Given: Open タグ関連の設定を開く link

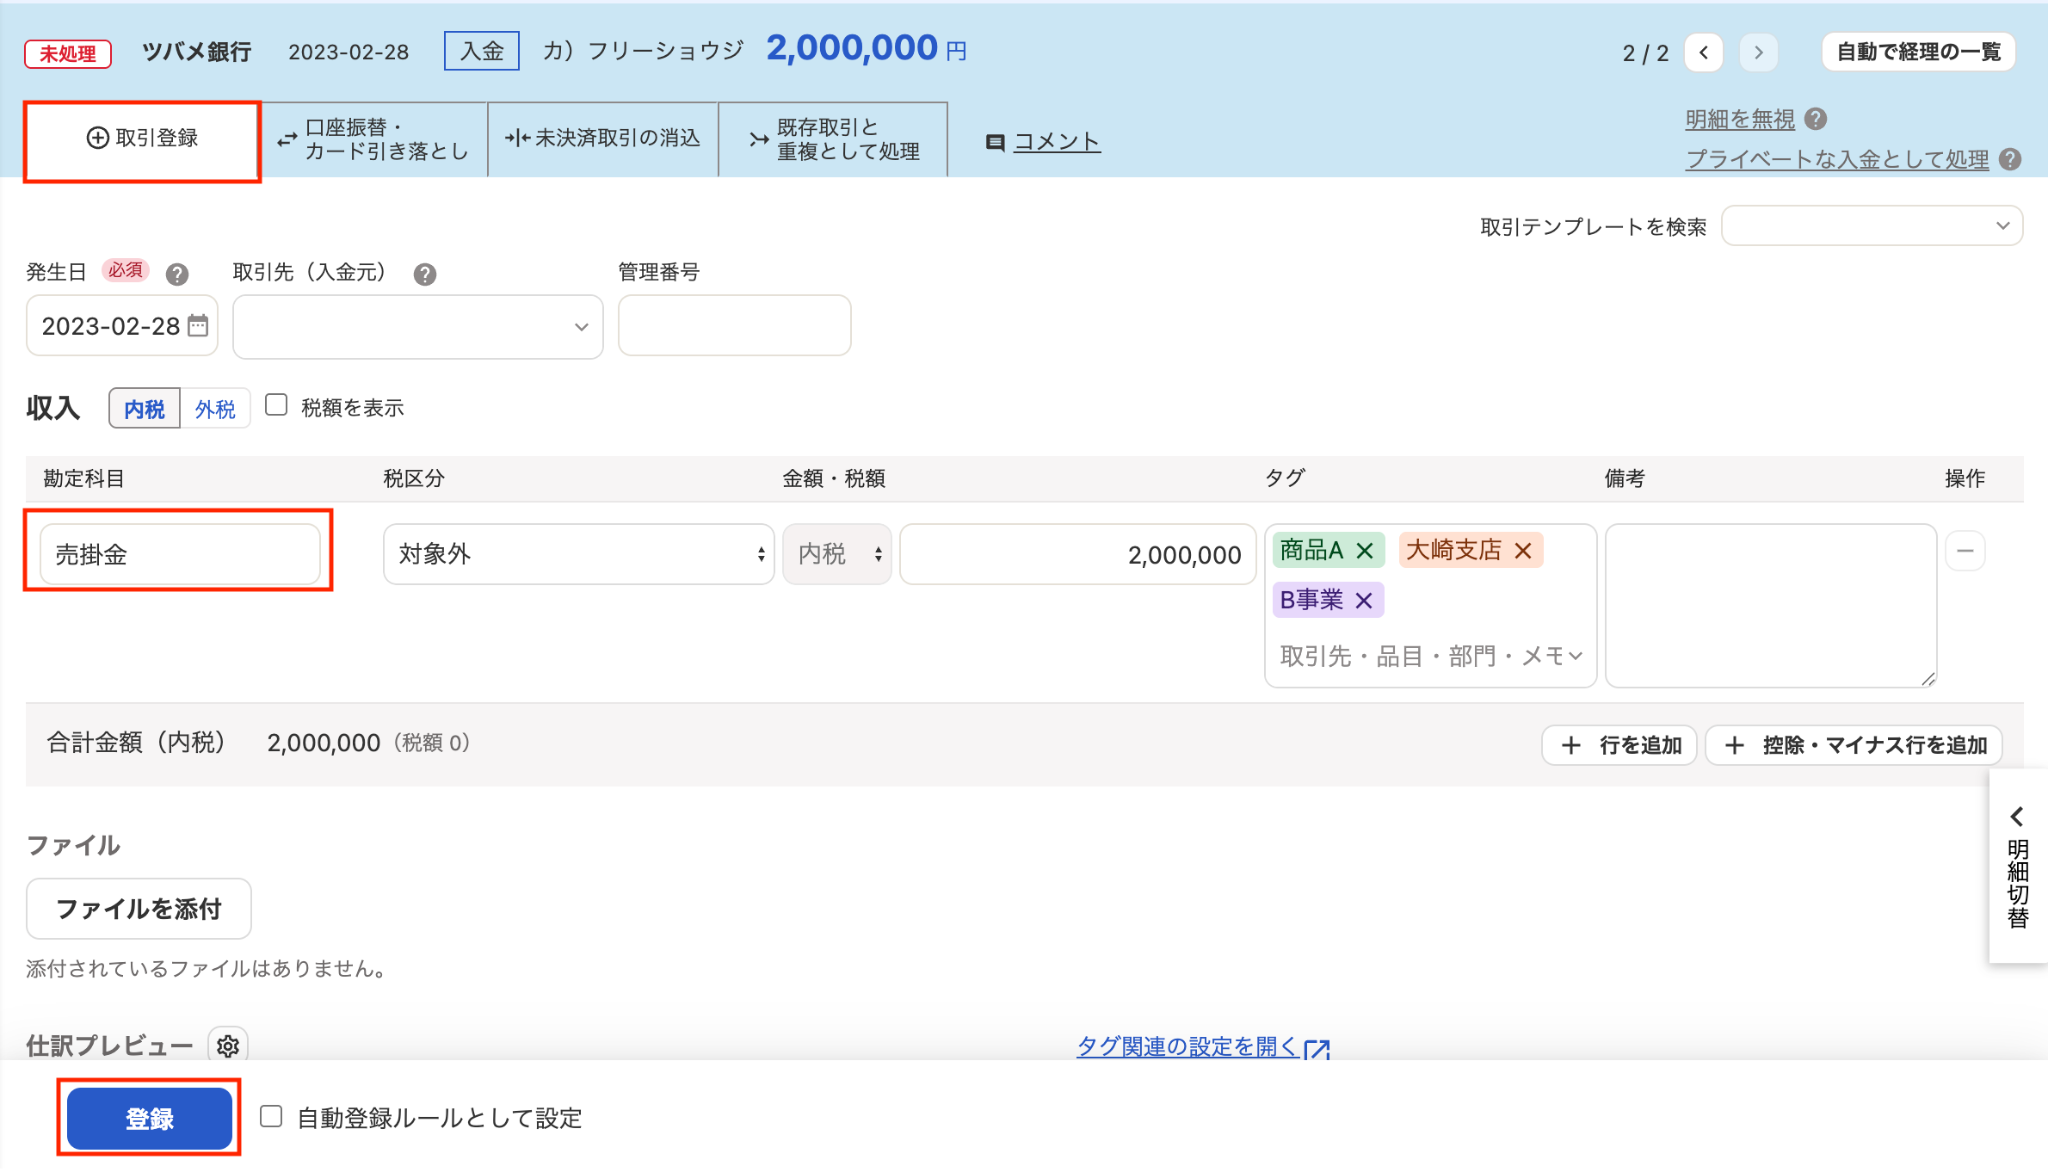Looking at the screenshot, I should tap(1203, 1046).
